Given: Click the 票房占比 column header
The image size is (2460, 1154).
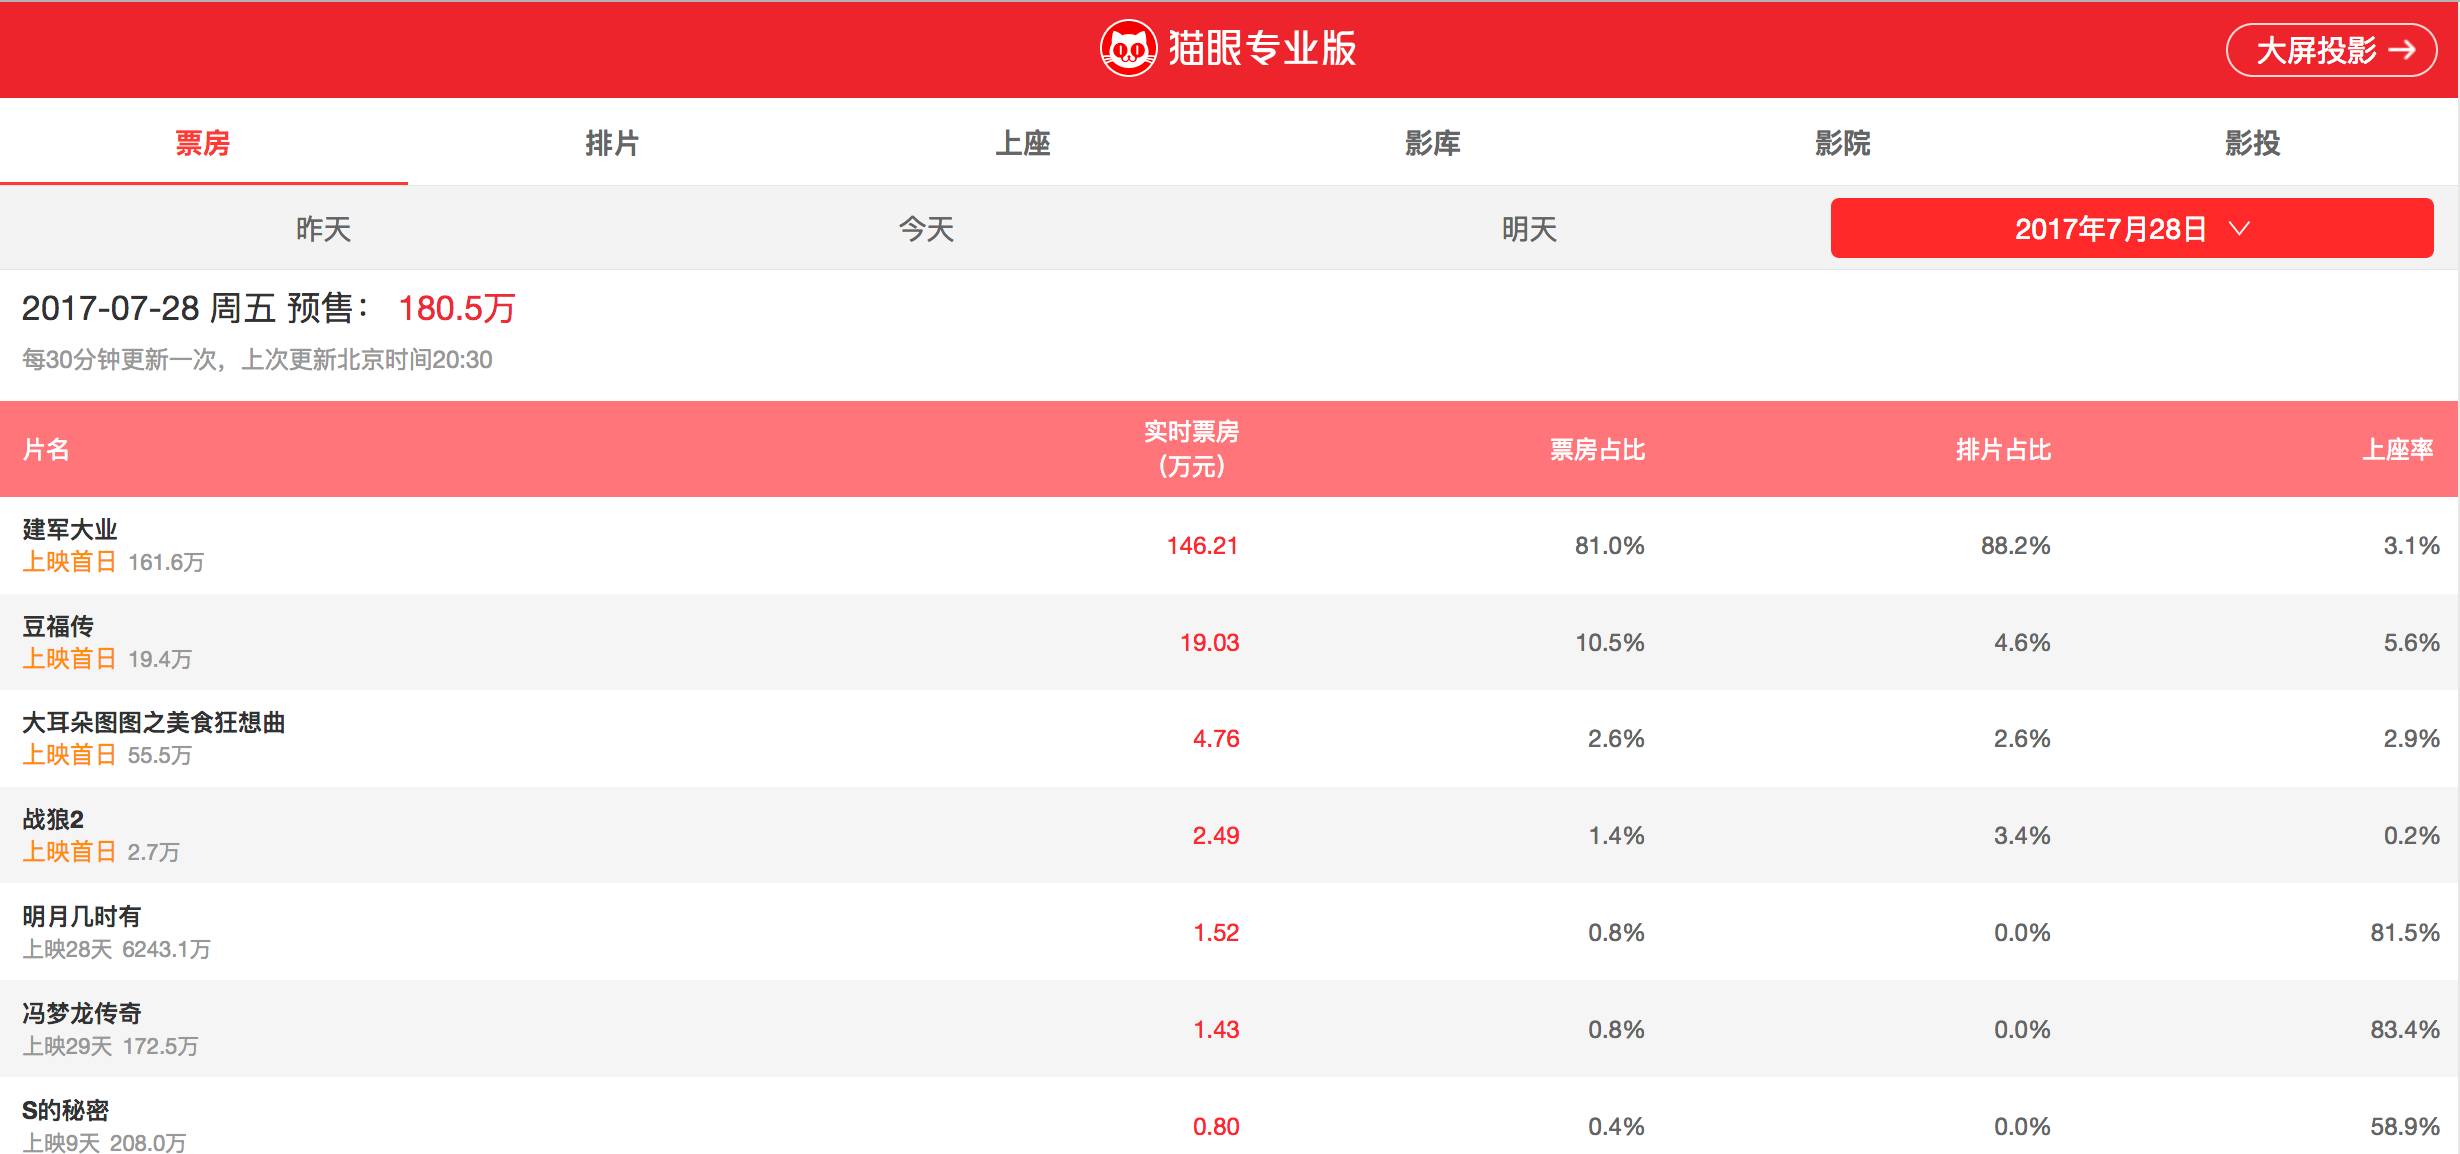Looking at the screenshot, I should click(1597, 449).
